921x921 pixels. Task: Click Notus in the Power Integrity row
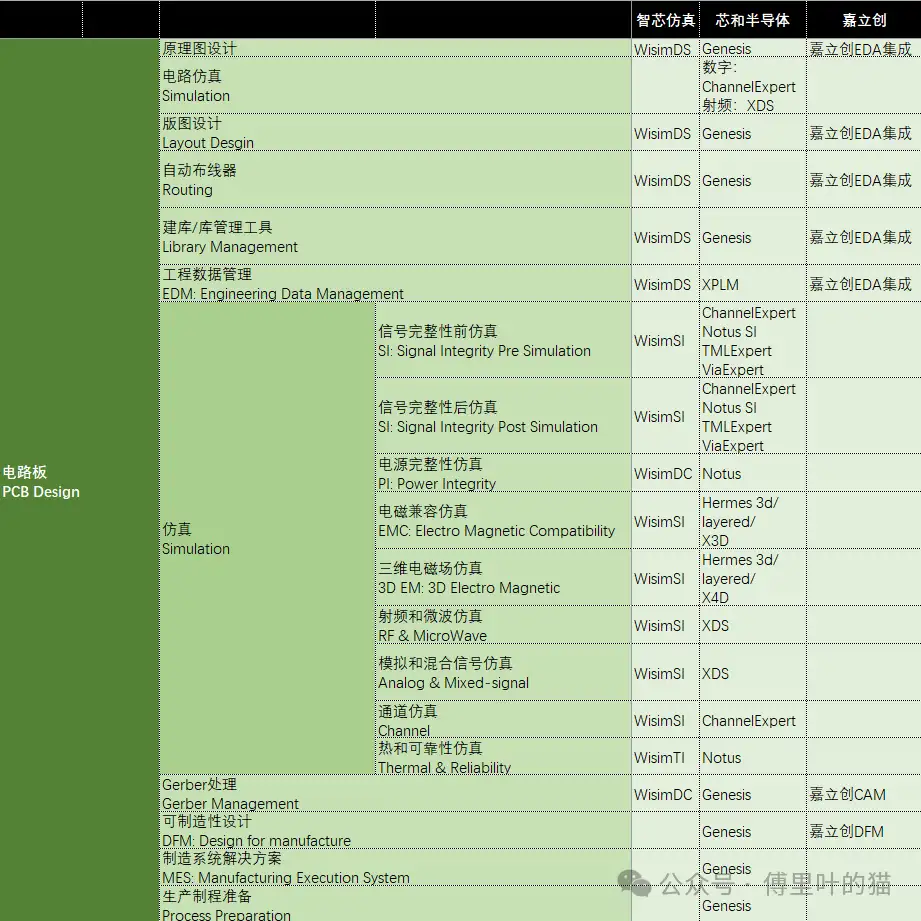pyautogui.click(x=752, y=473)
